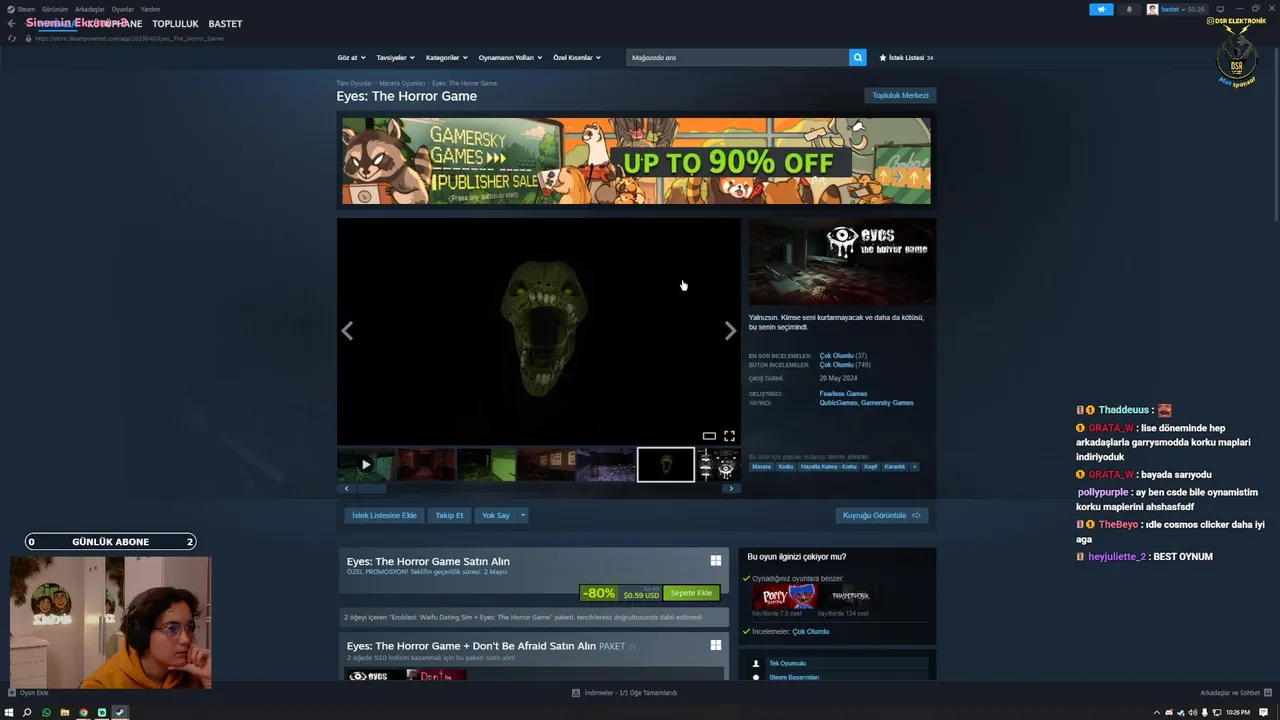
Task: Open the downloads icon in the status bar
Action: click(x=576, y=692)
